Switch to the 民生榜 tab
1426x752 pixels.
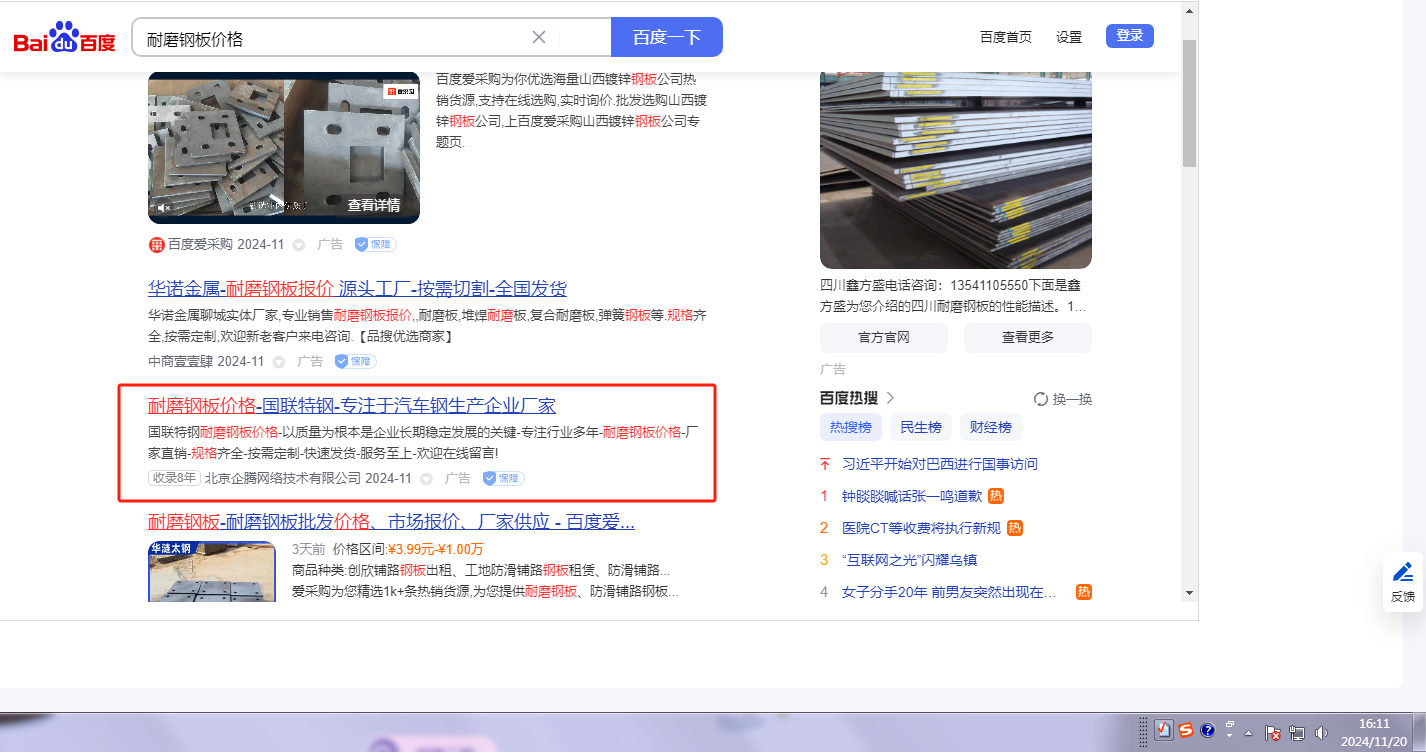click(921, 428)
